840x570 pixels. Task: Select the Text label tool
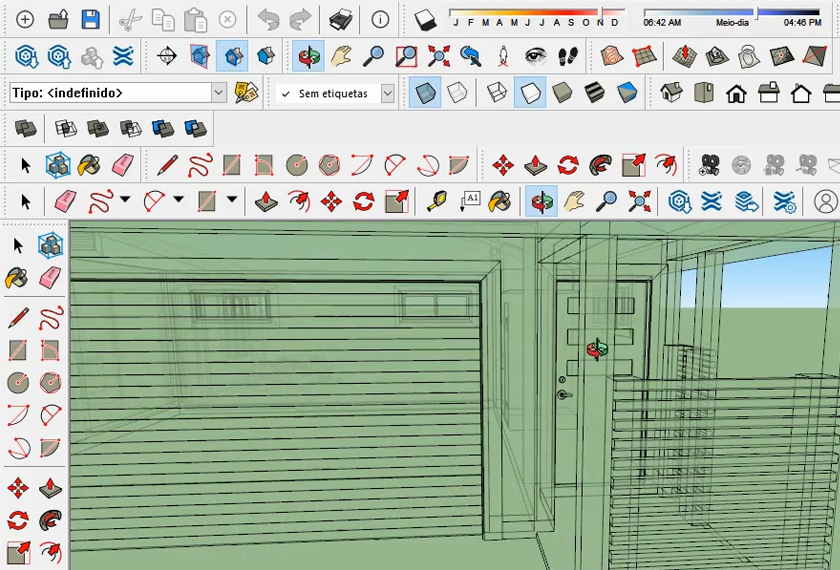tap(470, 201)
